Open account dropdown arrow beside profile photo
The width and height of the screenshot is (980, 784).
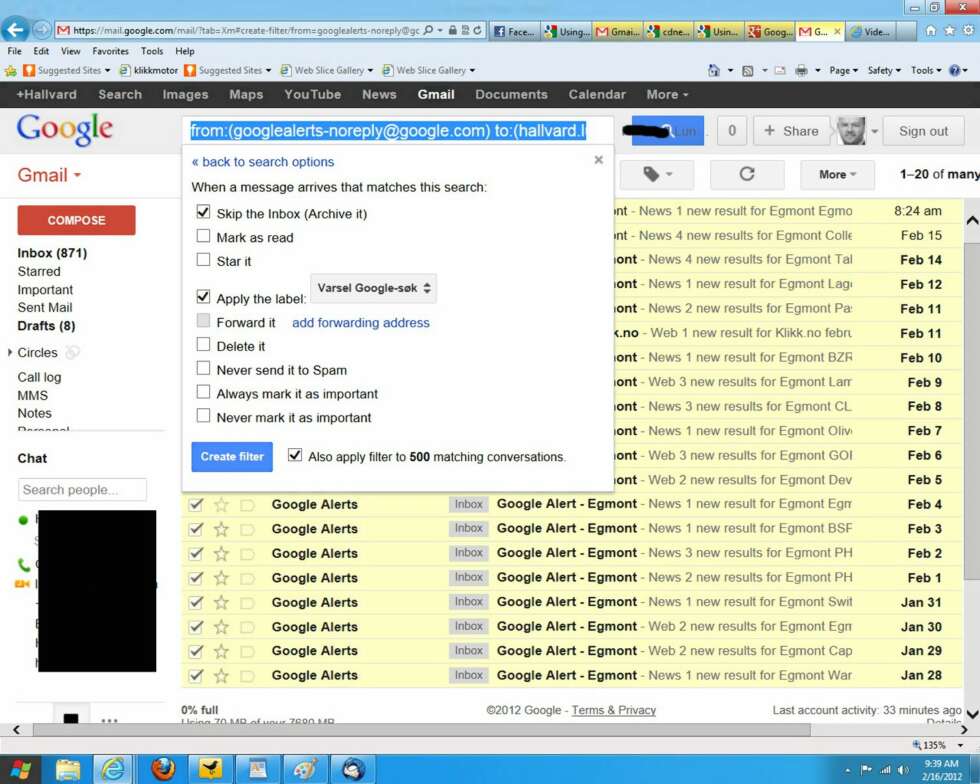pos(874,131)
